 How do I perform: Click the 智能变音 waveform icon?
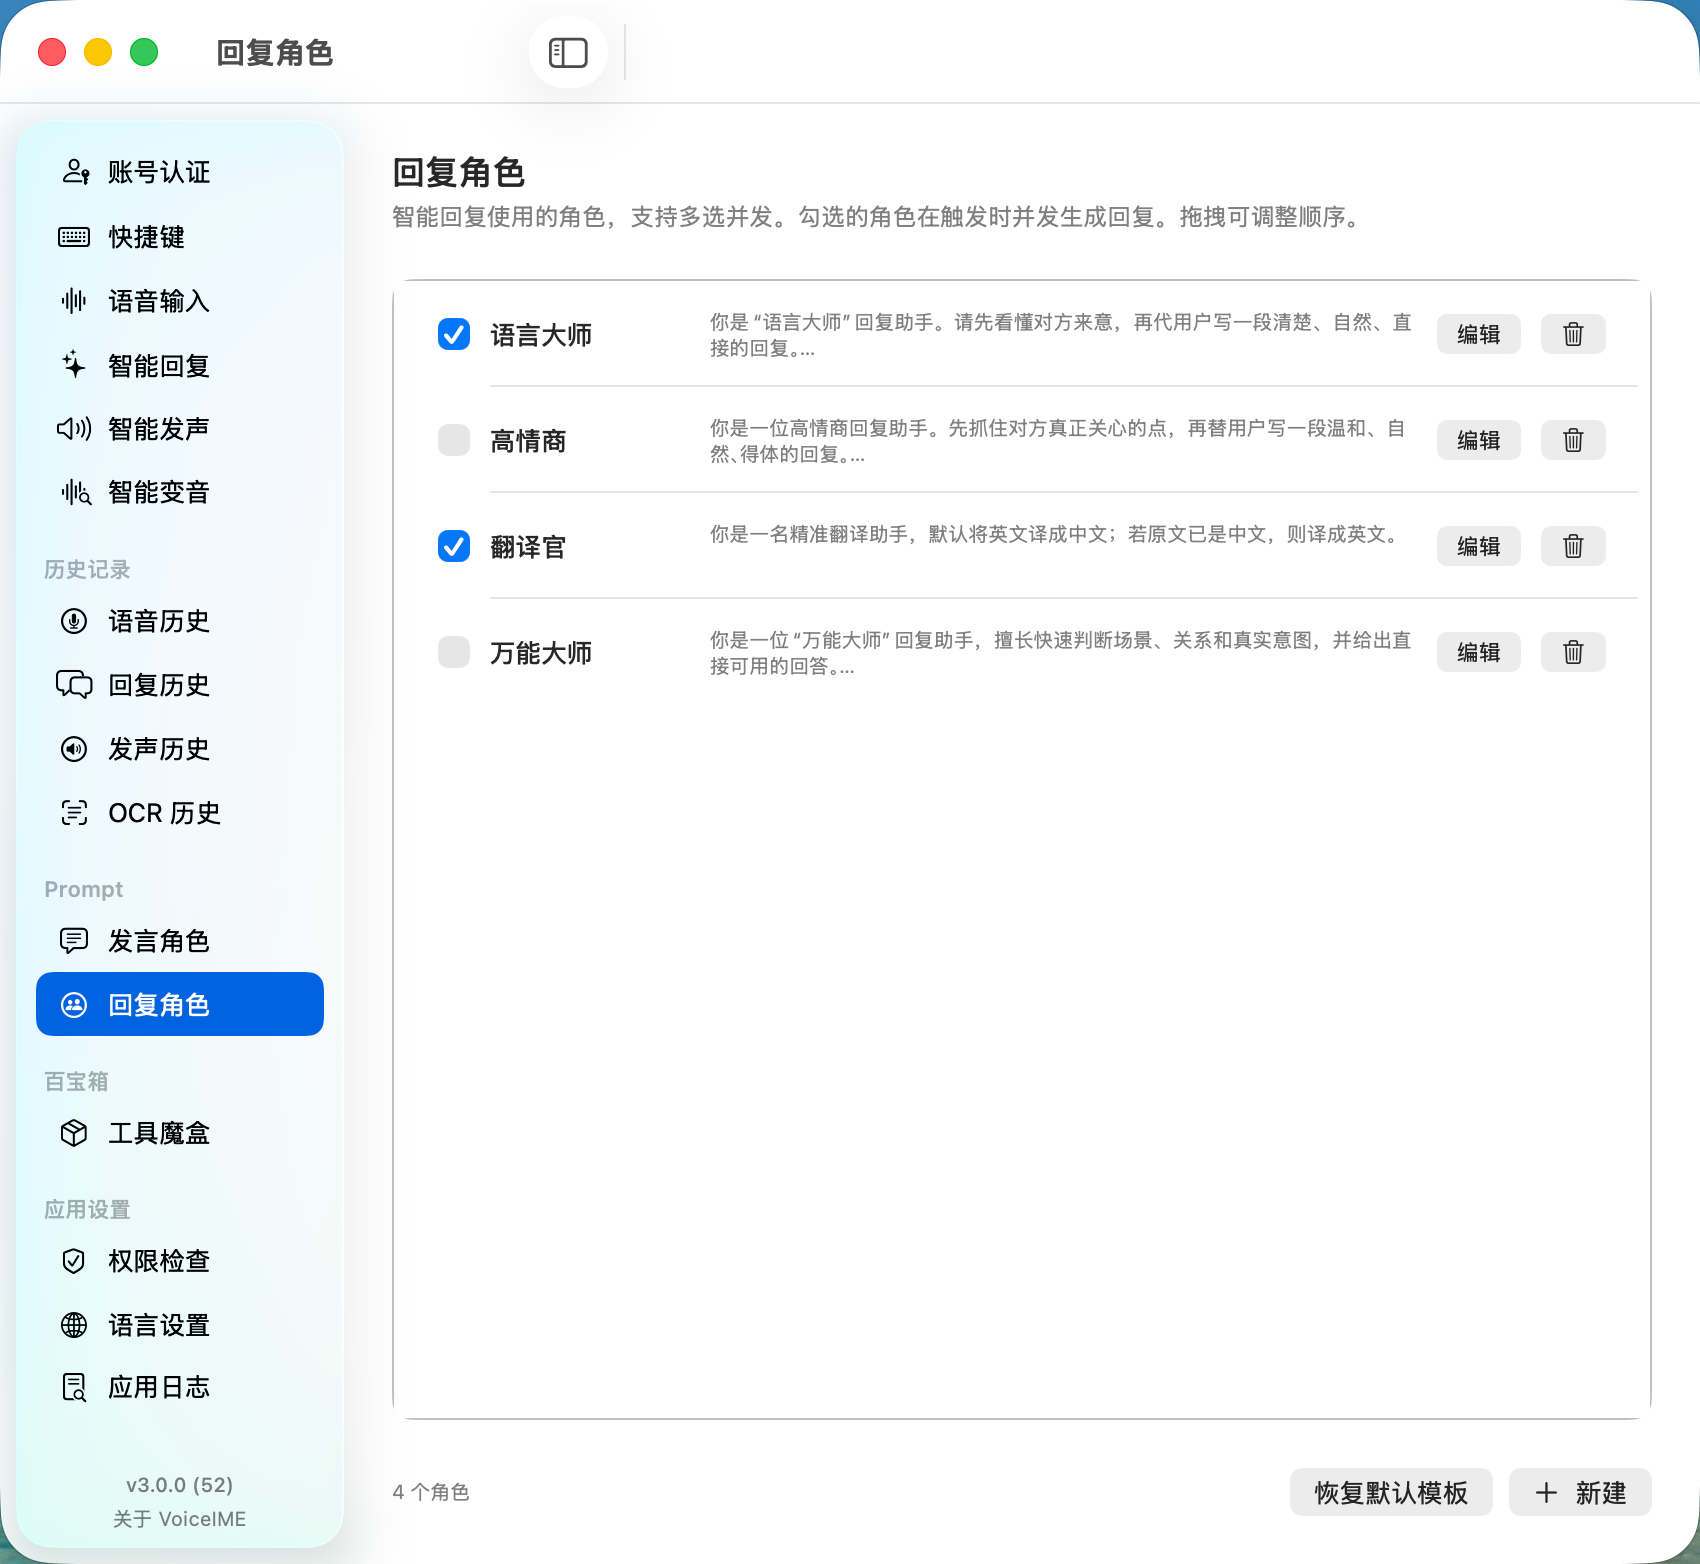click(75, 492)
